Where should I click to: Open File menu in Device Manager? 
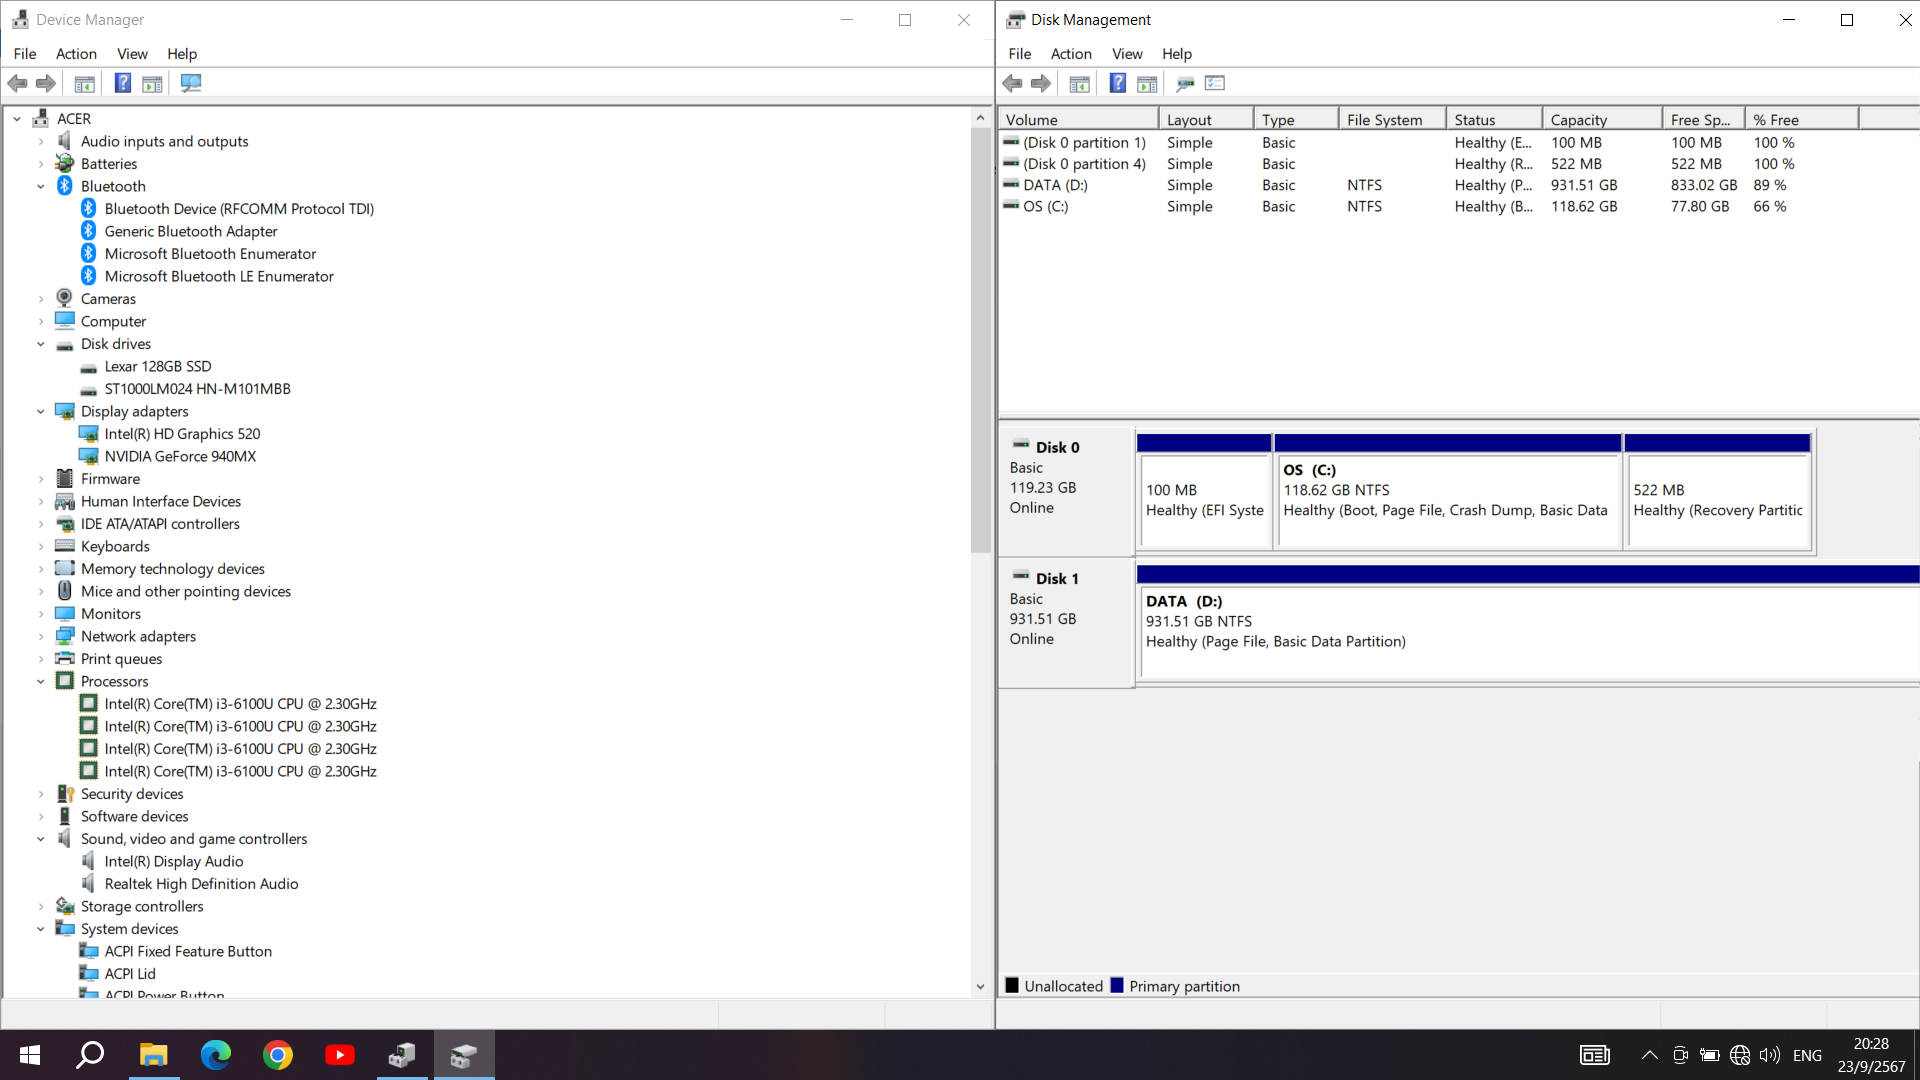click(25, 54)
